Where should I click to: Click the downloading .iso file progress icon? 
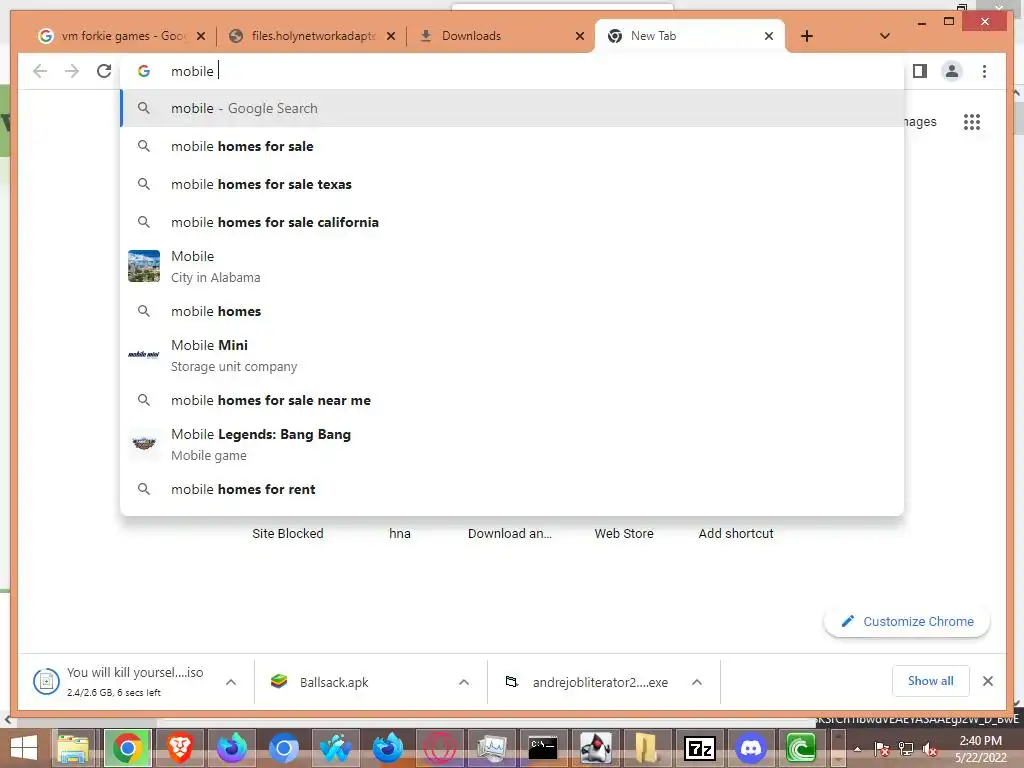point(46,682)
